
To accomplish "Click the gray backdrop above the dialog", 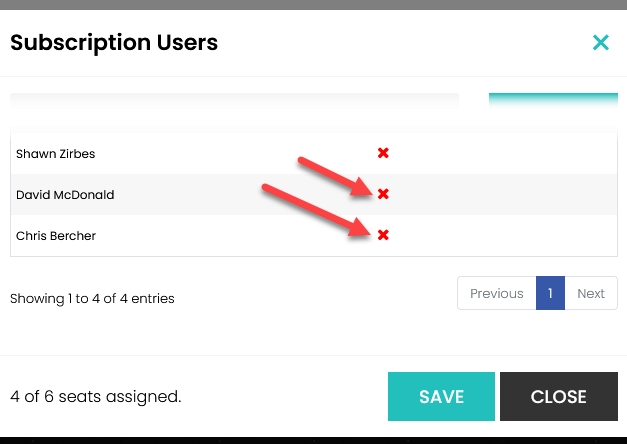I will coord(313,5).
